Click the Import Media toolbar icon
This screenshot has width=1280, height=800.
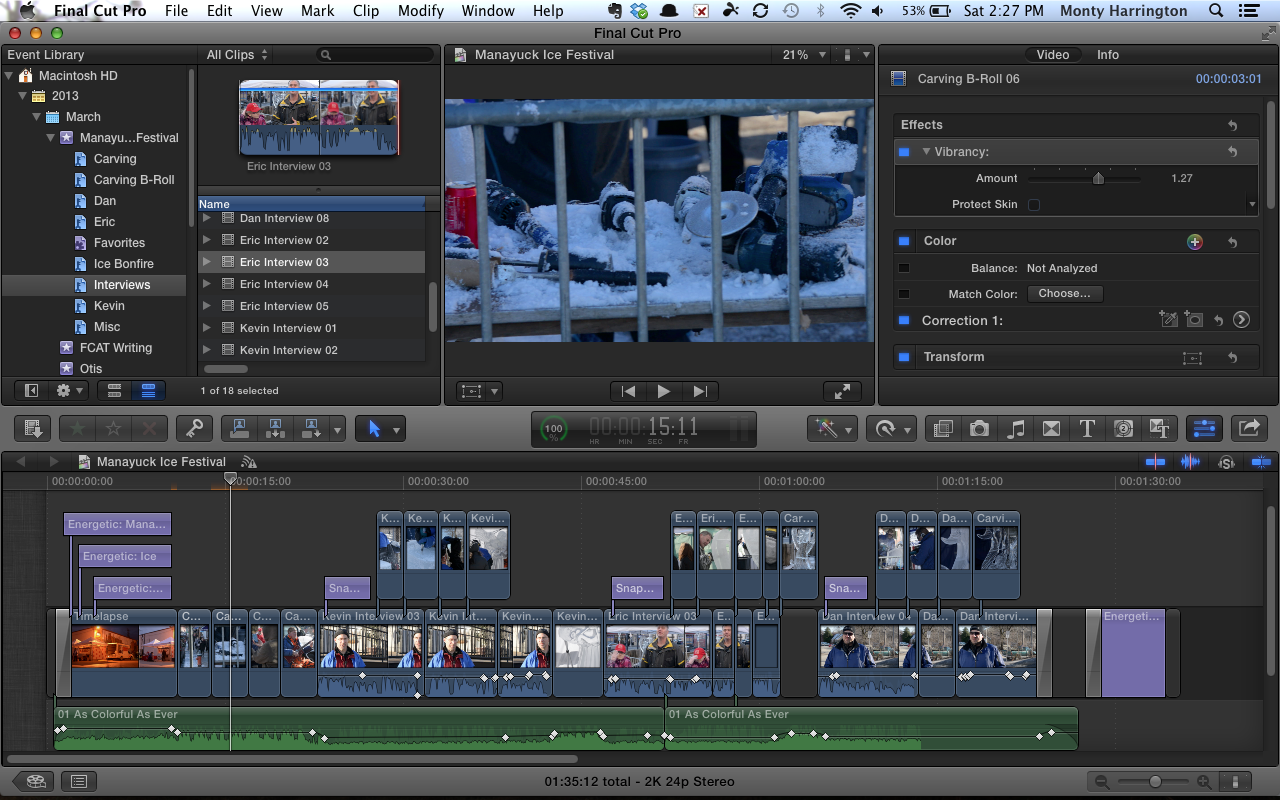pyautogui.click(x=33, y=429)
